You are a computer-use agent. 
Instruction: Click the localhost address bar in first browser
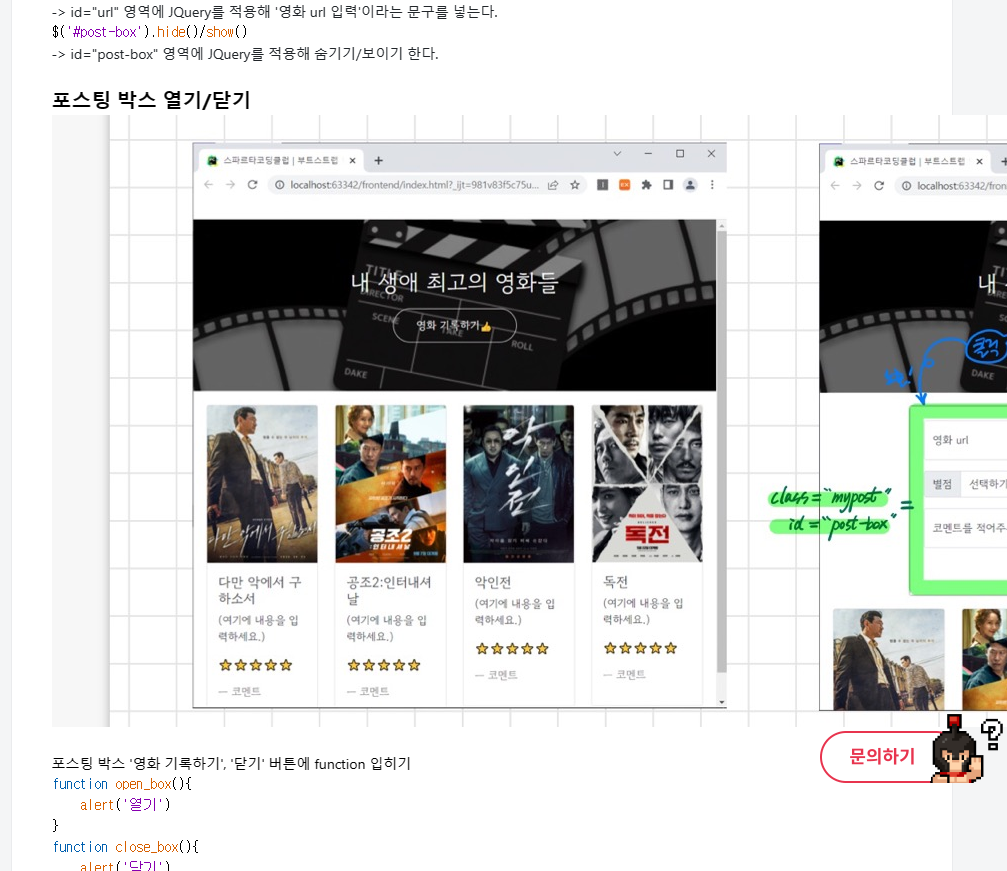(x=413, y=185)
